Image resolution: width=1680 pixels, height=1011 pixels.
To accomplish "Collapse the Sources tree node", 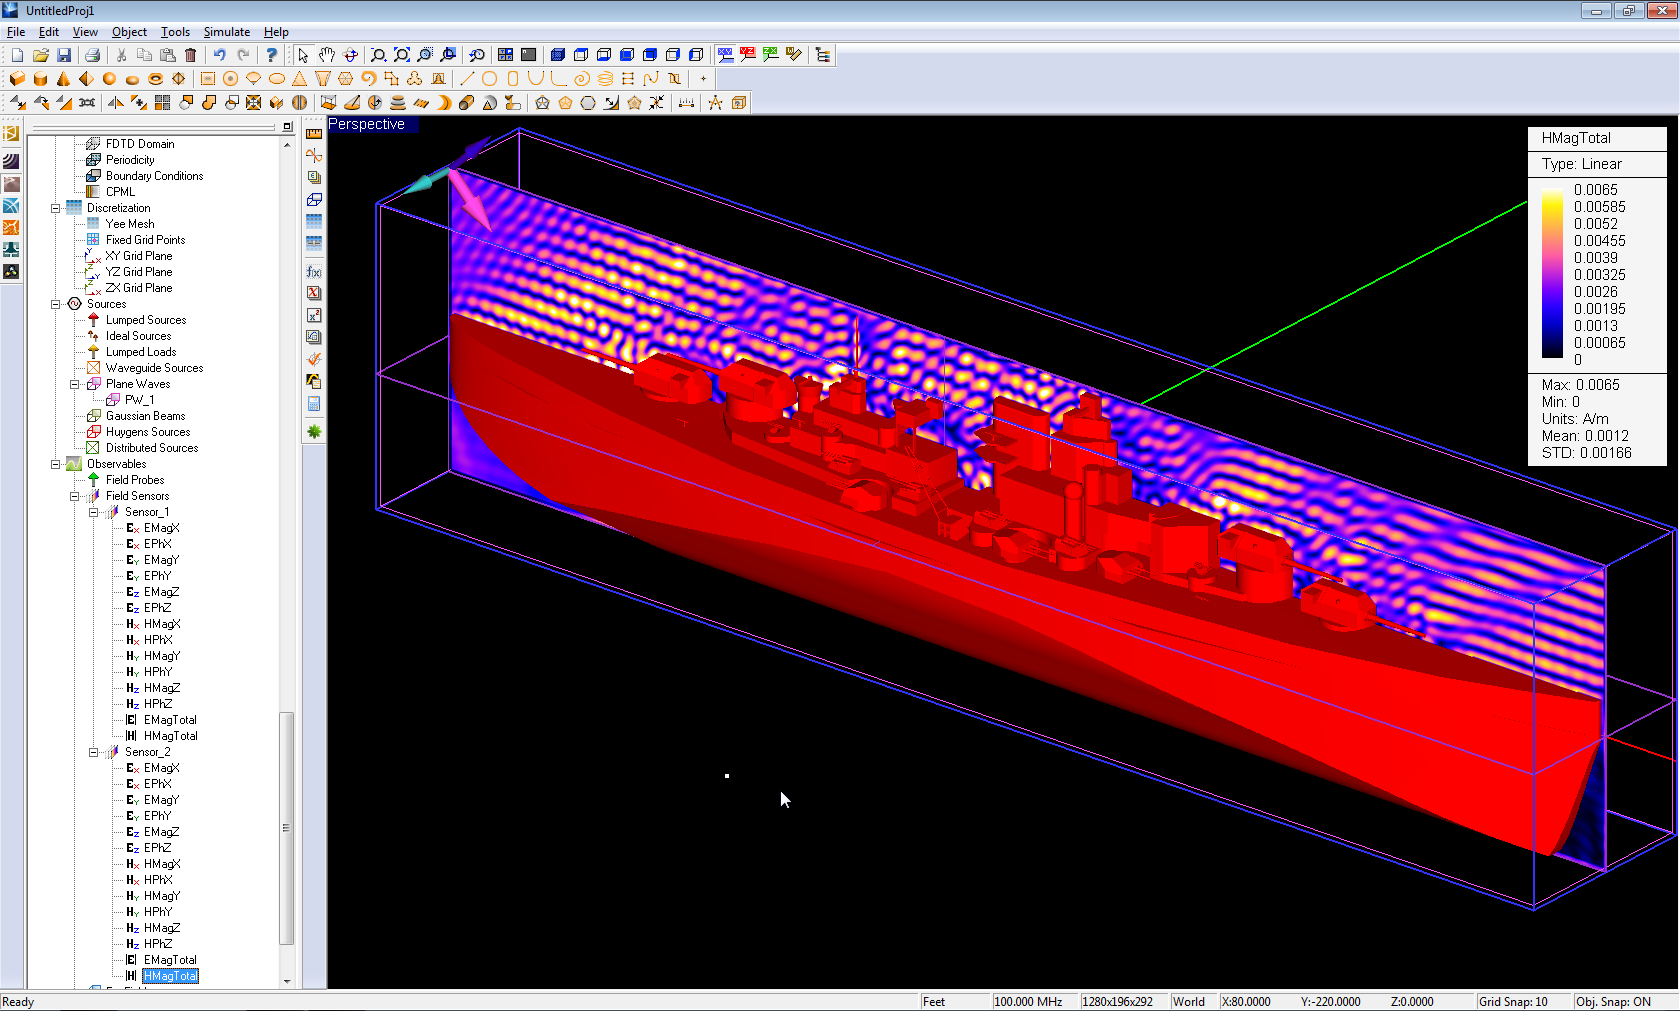I will [56, 304].
